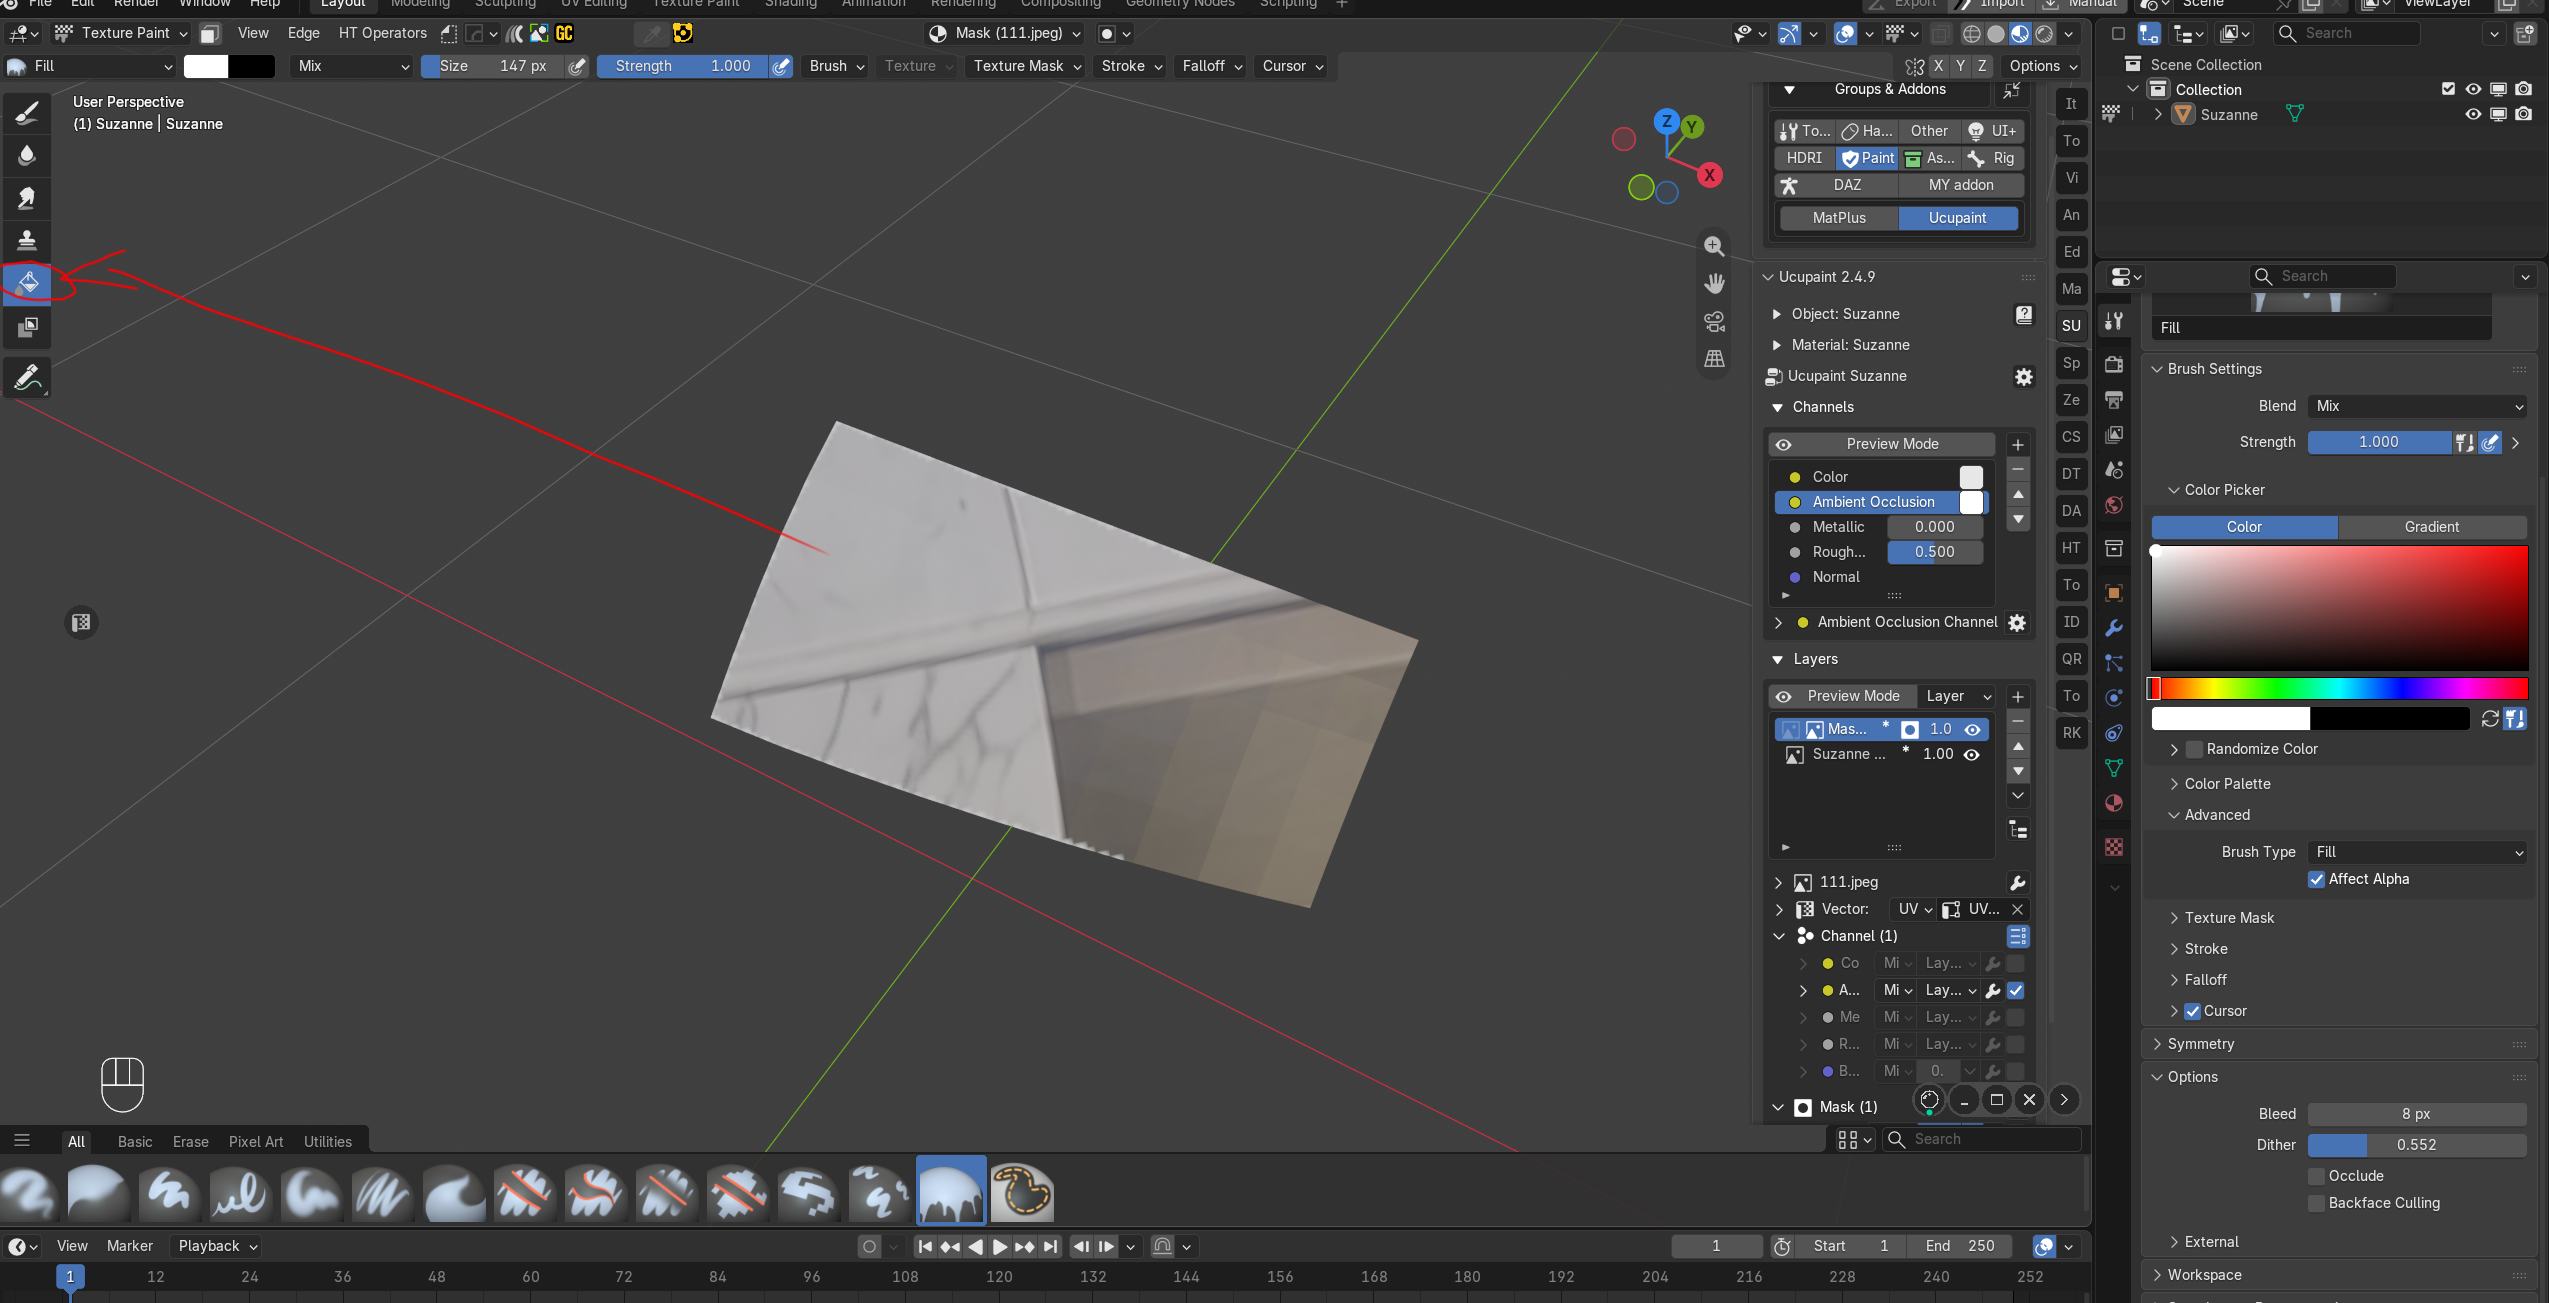The width and height of the screenshot is (2549, 1303).
Task: Open the Blend Mix dropdown in Brush Settings
Action: click(2417, 406)
